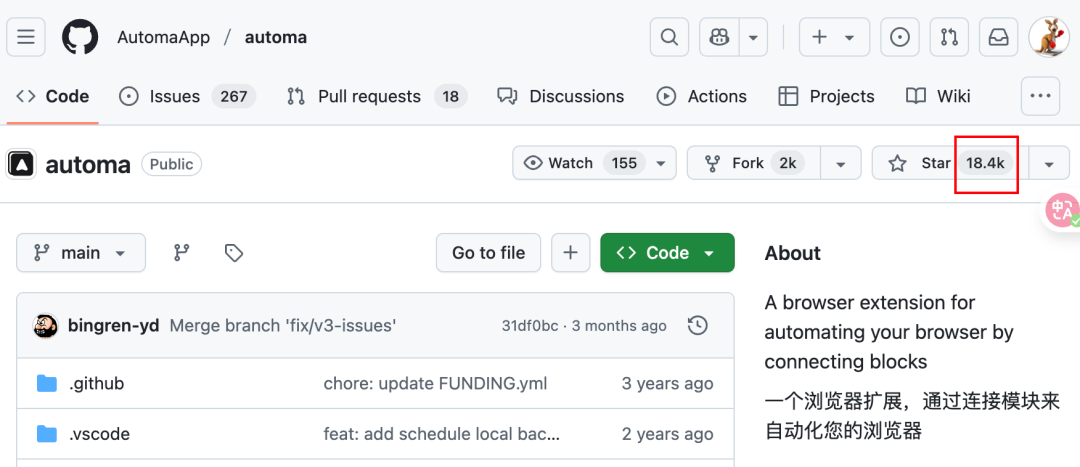View branches via the branch icon

coord(181,253)
